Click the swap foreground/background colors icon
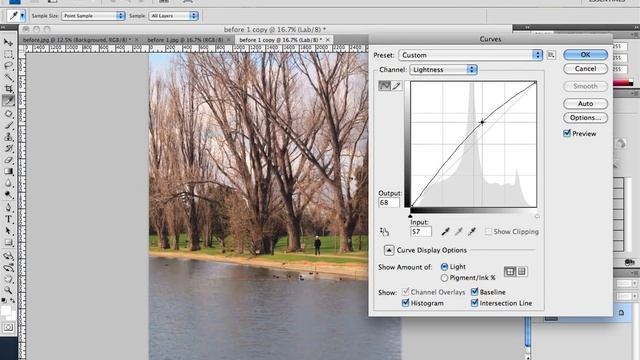 (12, 300)
